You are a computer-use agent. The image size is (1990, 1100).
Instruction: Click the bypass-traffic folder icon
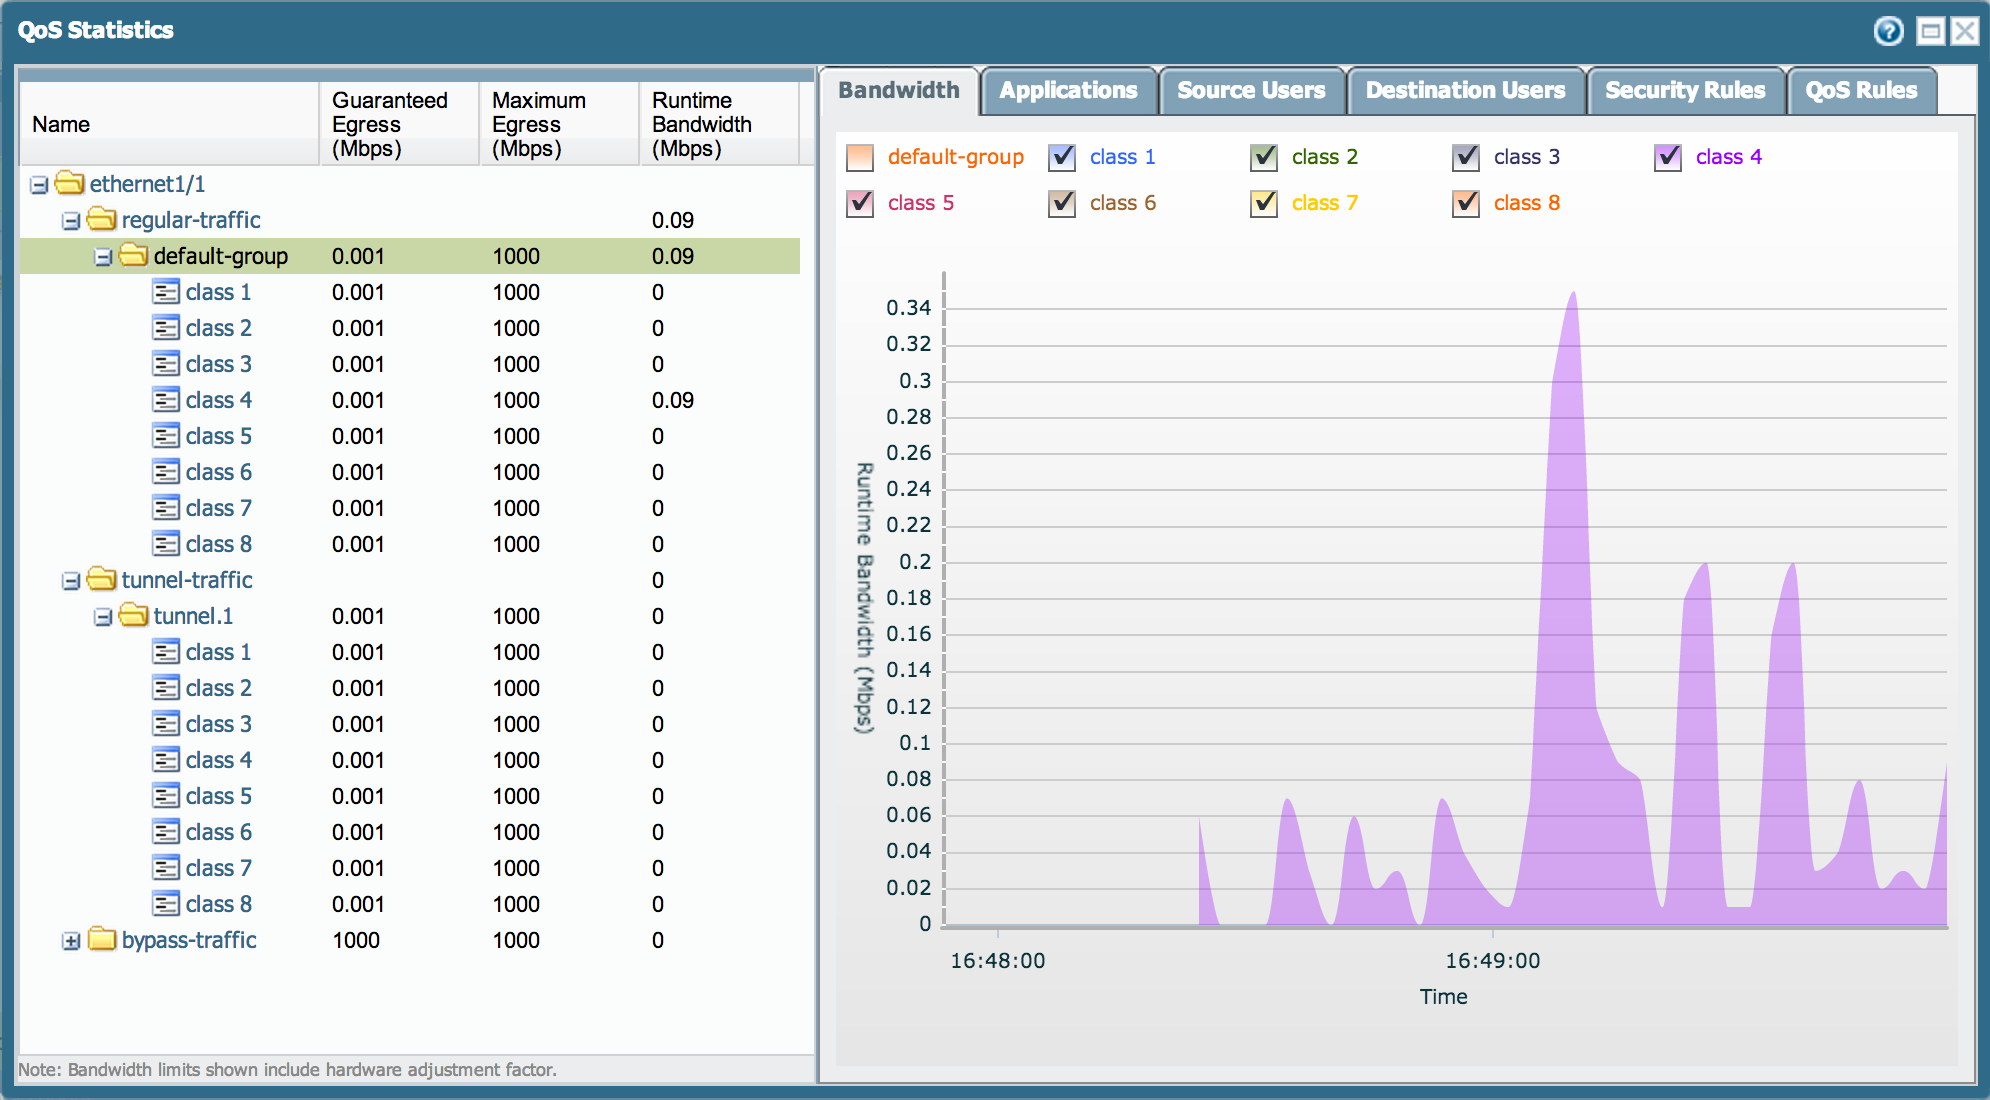tap(100, 940)
